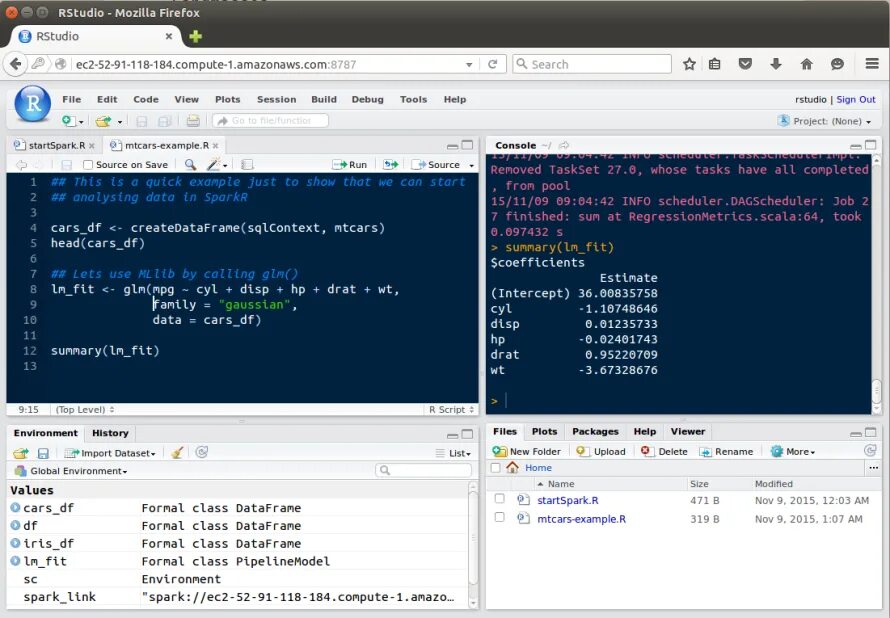Click the find/replace magnifier icon in editor
Image resolution: width=890 pixels, height=618 pixels.
tap(190, 165)
